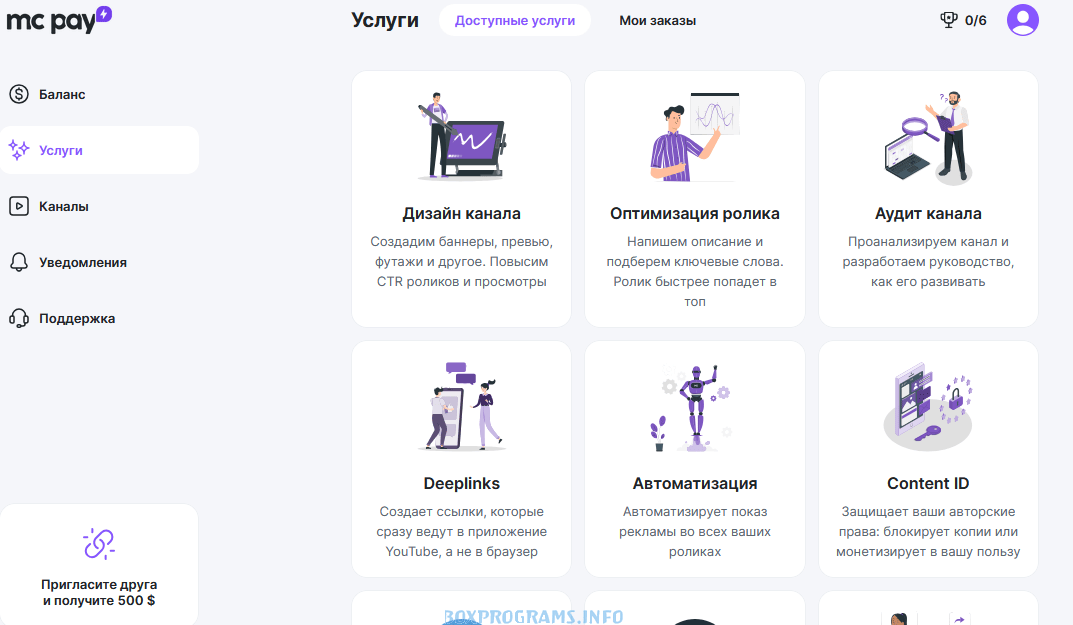Open the Balance dollar icon
Viewport: 1073px width, 625px height.
[19, 94]
